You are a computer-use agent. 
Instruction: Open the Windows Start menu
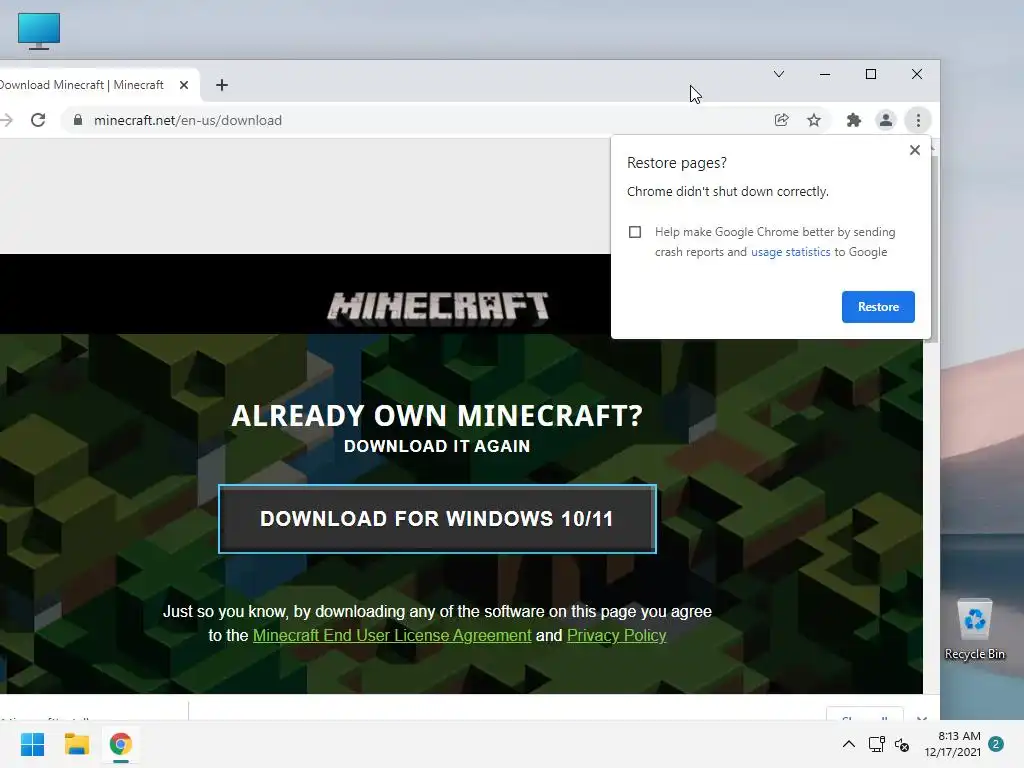pos(33,744)
